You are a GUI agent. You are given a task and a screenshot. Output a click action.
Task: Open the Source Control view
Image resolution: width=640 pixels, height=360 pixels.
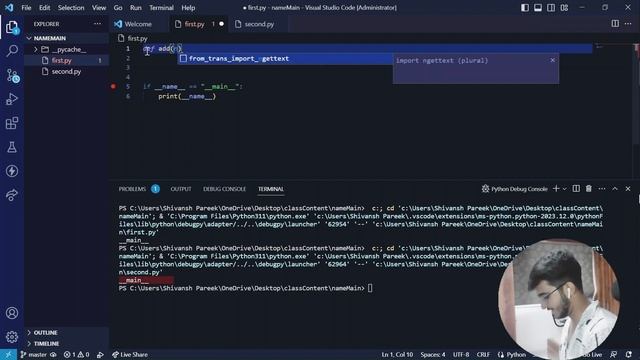[x=12, y=75]
